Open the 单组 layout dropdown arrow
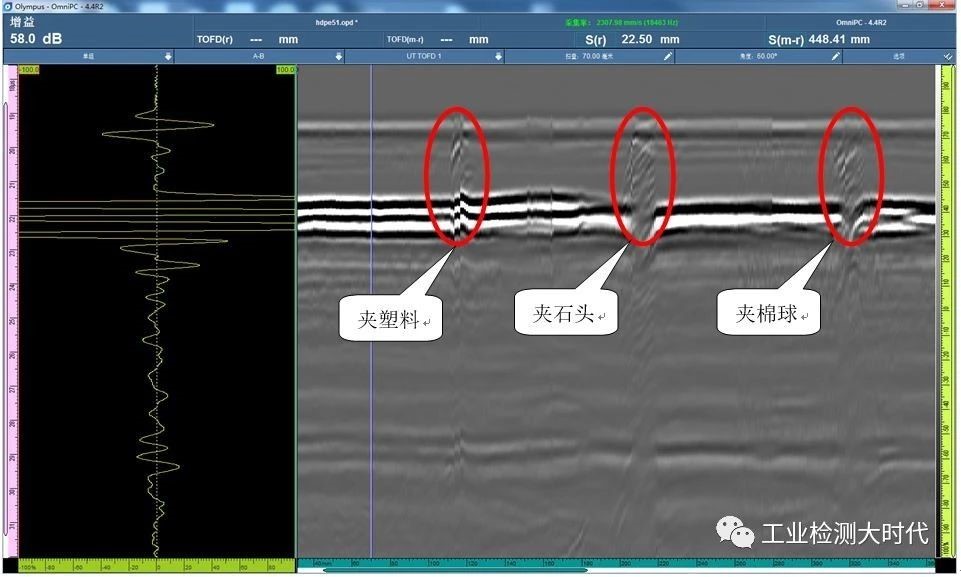This screenshot has height=577, width=961. coord(169,56)
